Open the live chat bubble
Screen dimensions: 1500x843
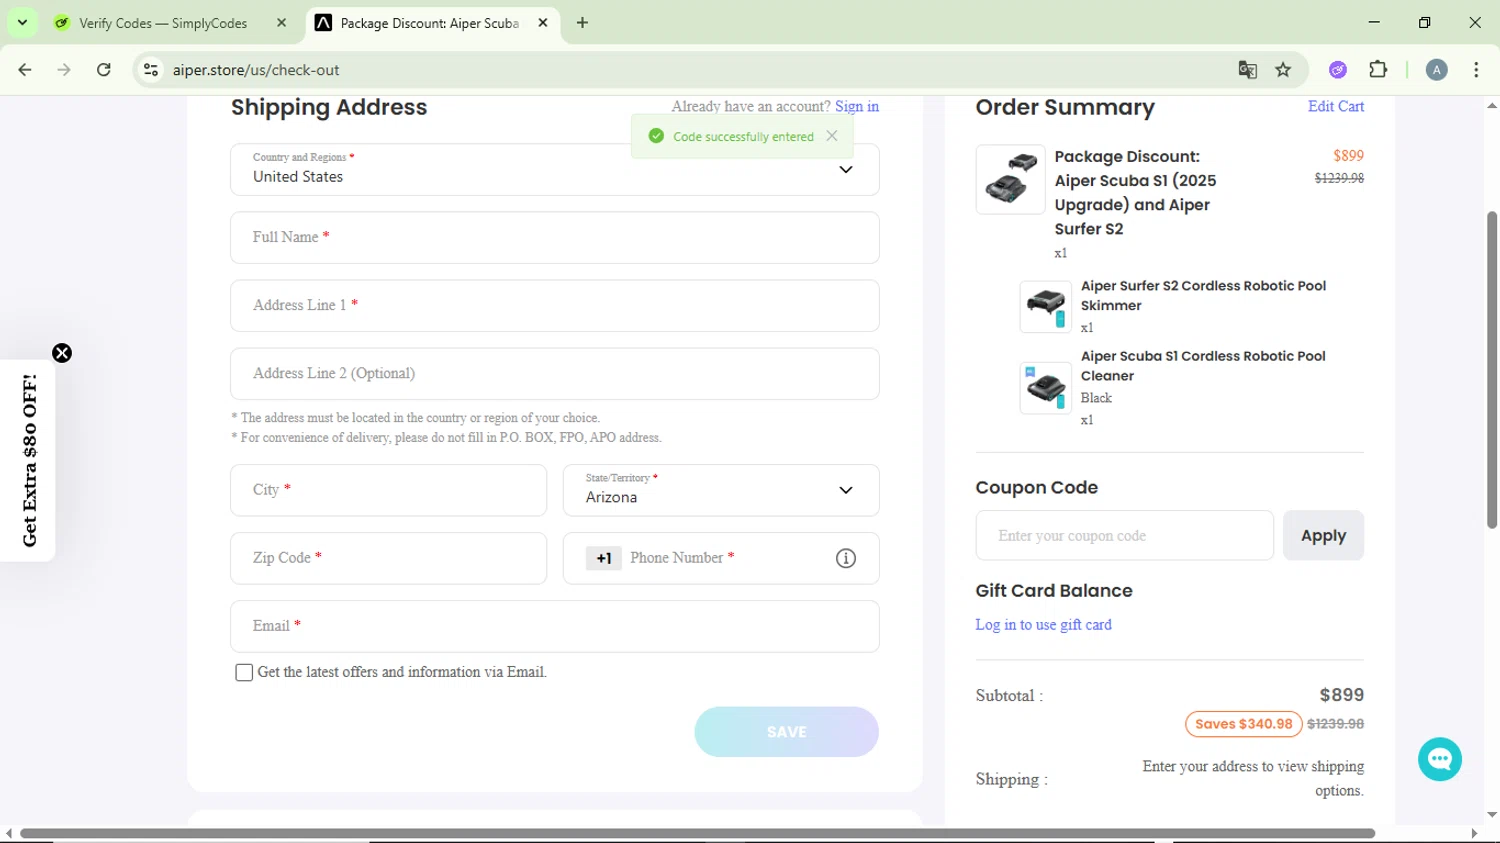[1440, 759]
